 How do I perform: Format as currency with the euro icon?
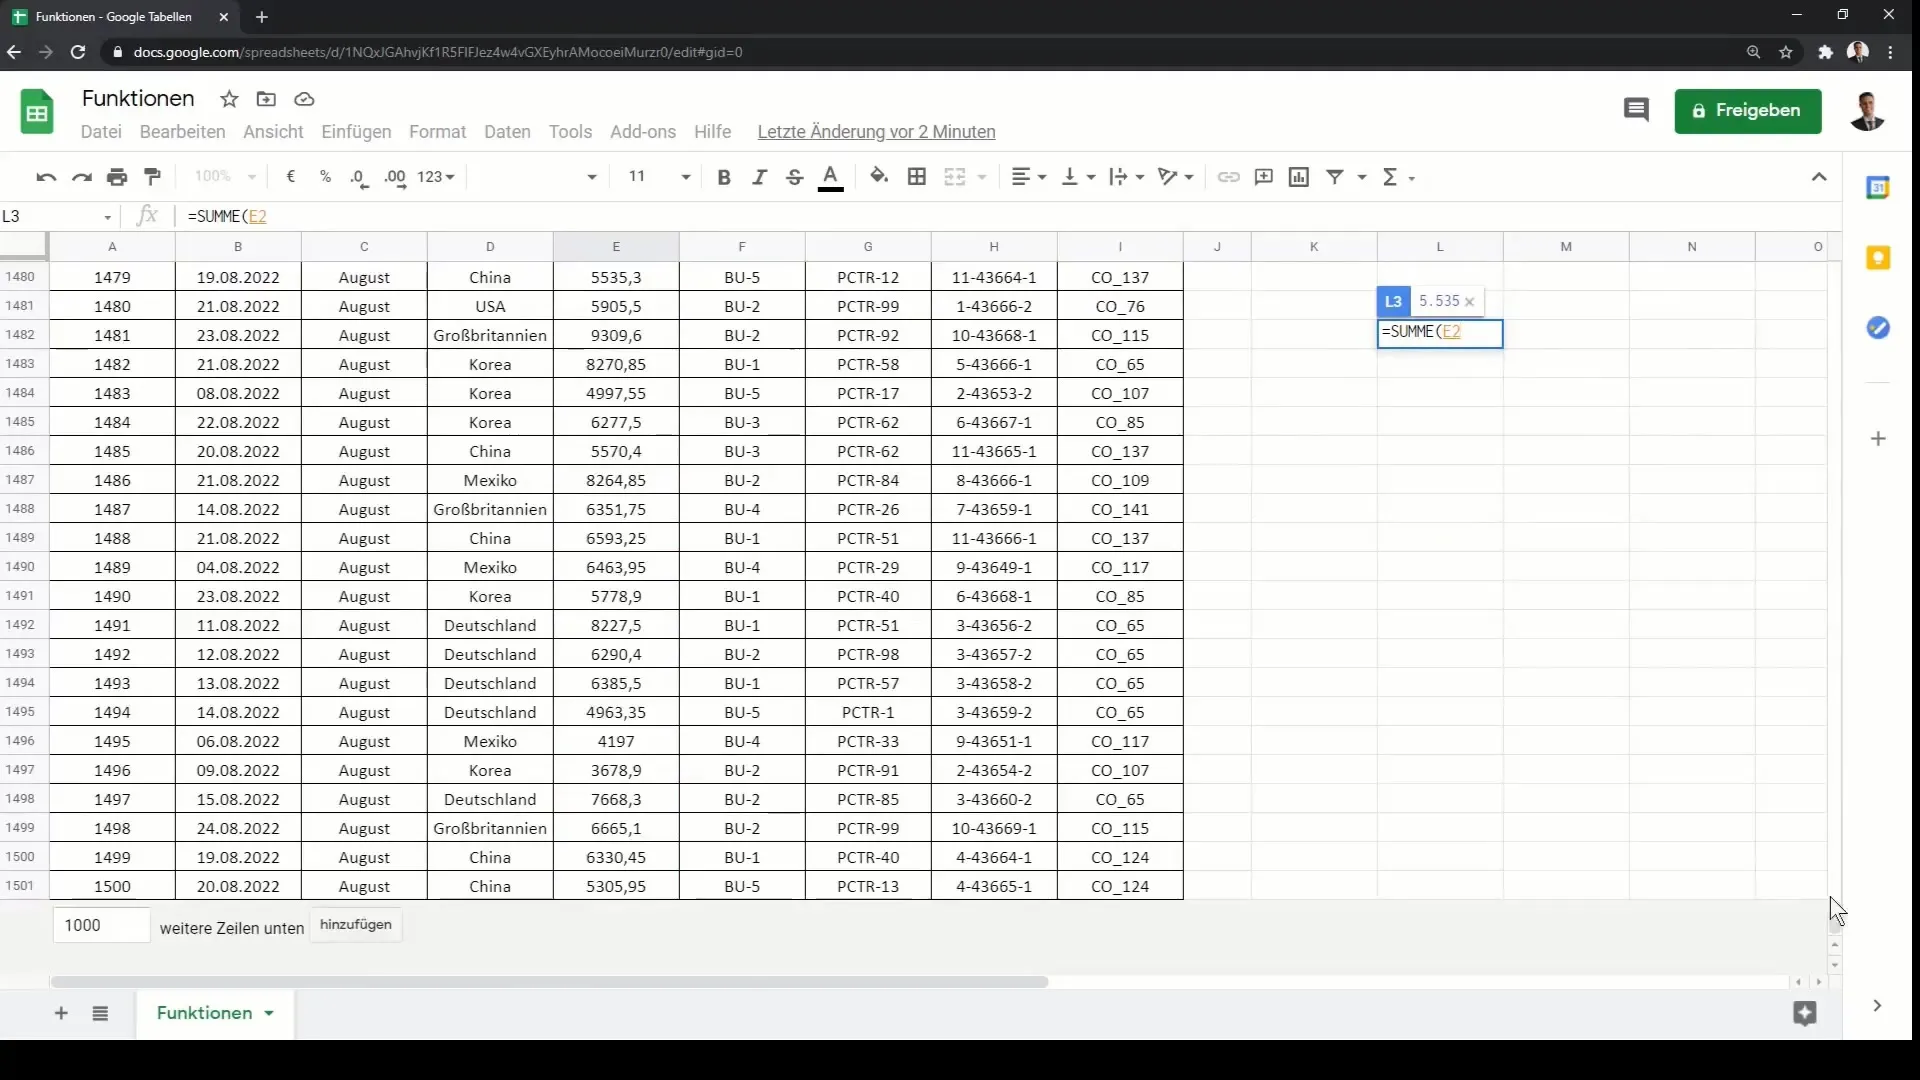click(290, 177)
